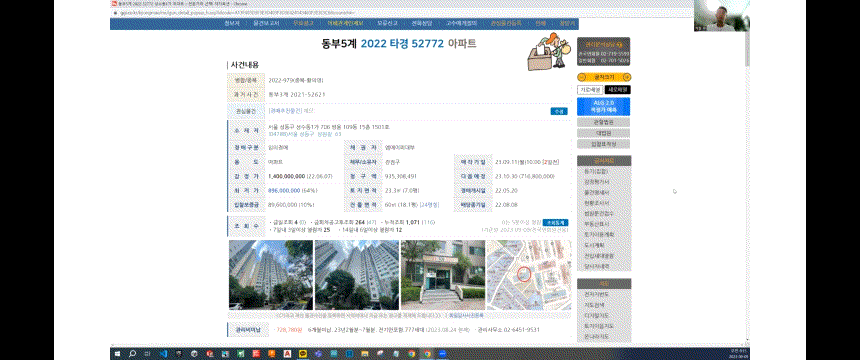Click the taskbar search magnifier icon
860x360 pixels.
[132, 354]
